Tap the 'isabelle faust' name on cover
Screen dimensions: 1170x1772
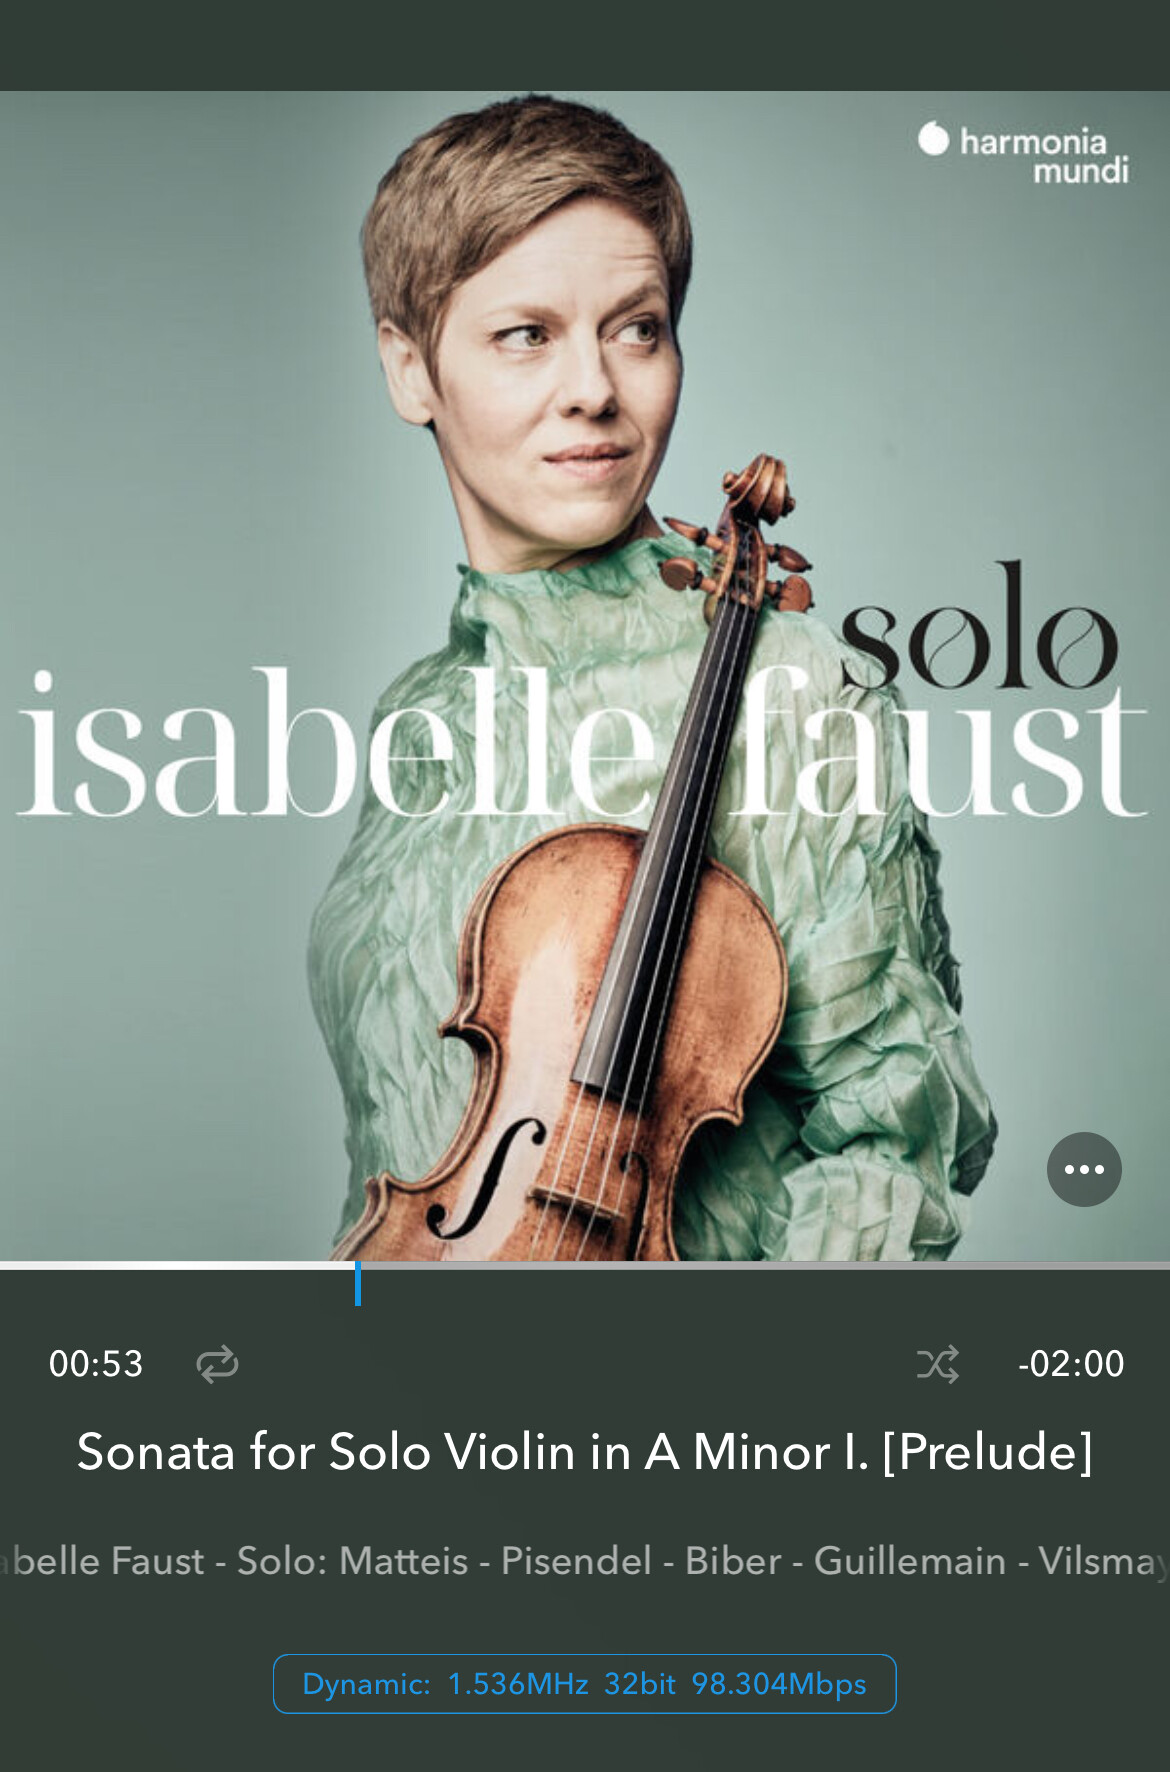click(x=582, y=742)
